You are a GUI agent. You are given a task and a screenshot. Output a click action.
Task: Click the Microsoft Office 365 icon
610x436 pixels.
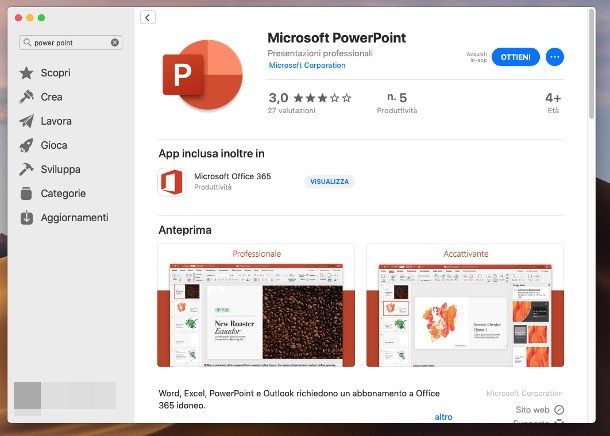[x=172, y=182]
